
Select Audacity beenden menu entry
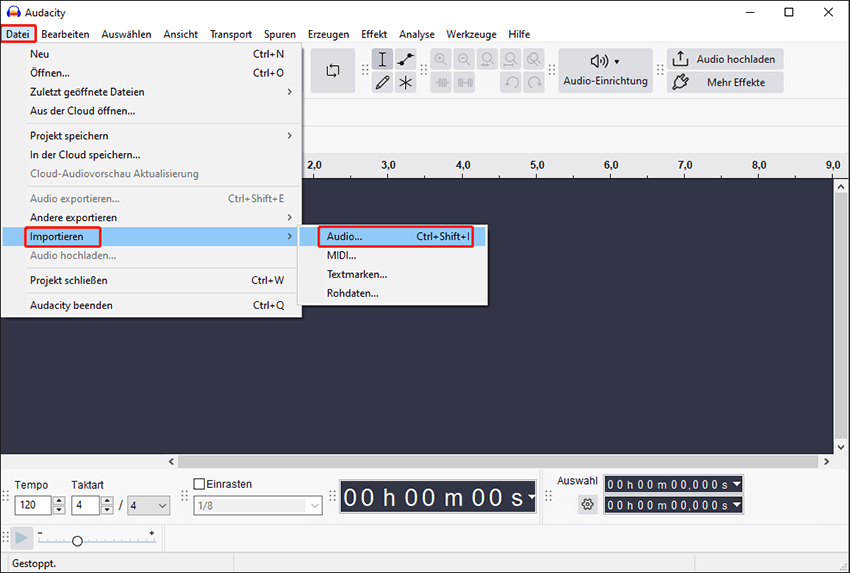[151, 305]
